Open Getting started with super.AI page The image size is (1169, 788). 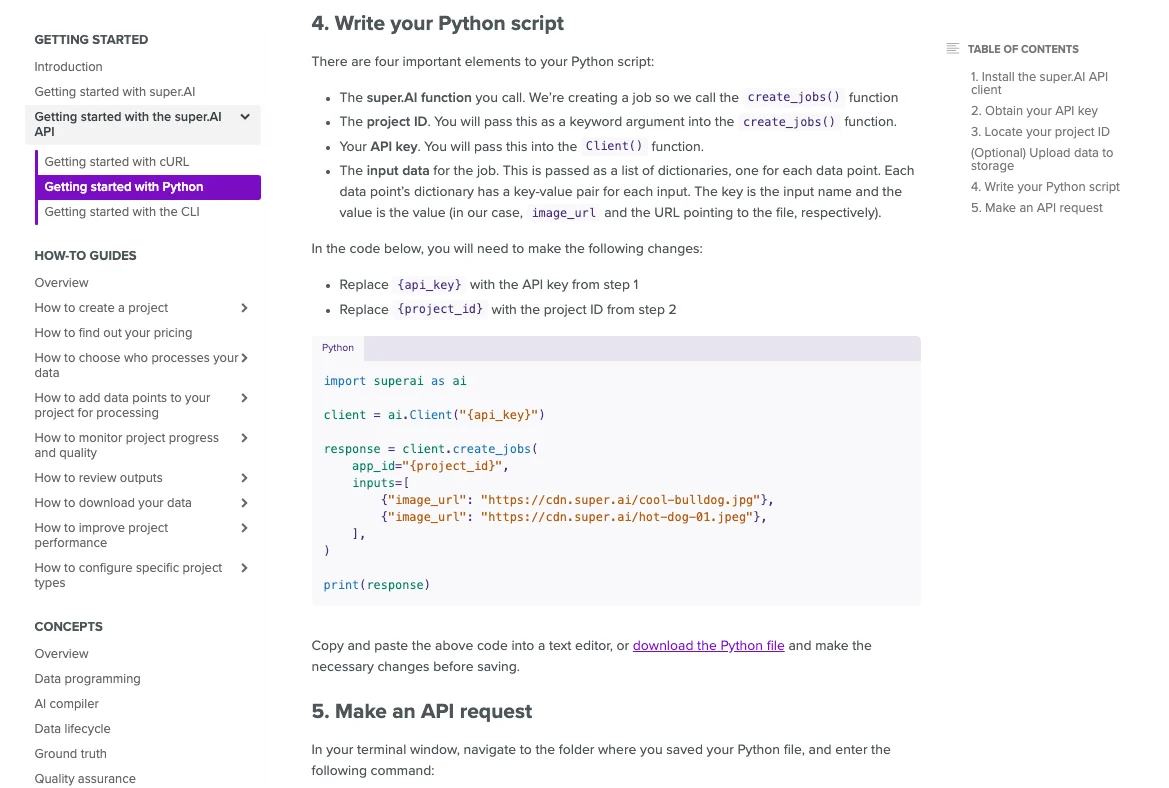click(x=115, y=92)
